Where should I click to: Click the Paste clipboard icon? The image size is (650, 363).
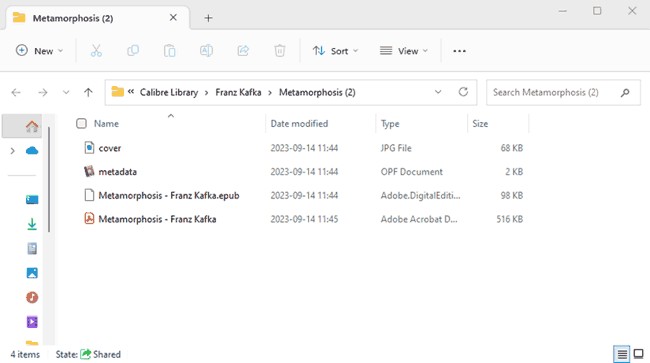(x=170, y=51)
